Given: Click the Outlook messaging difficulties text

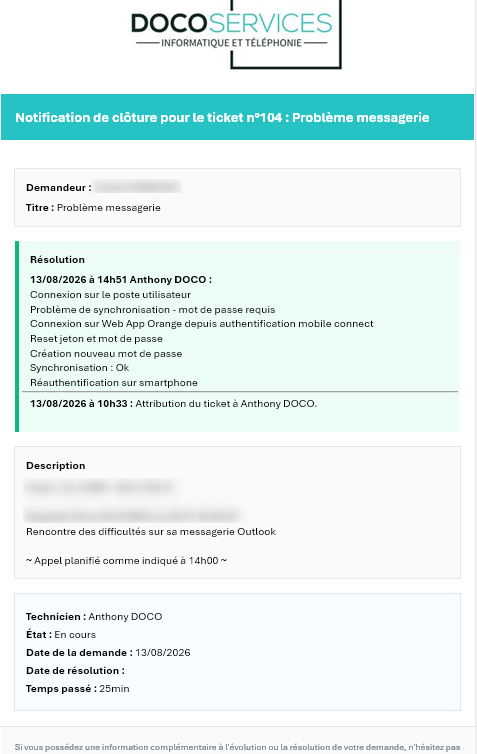Looking at the screenshot, I should click(x=151, y=532).
